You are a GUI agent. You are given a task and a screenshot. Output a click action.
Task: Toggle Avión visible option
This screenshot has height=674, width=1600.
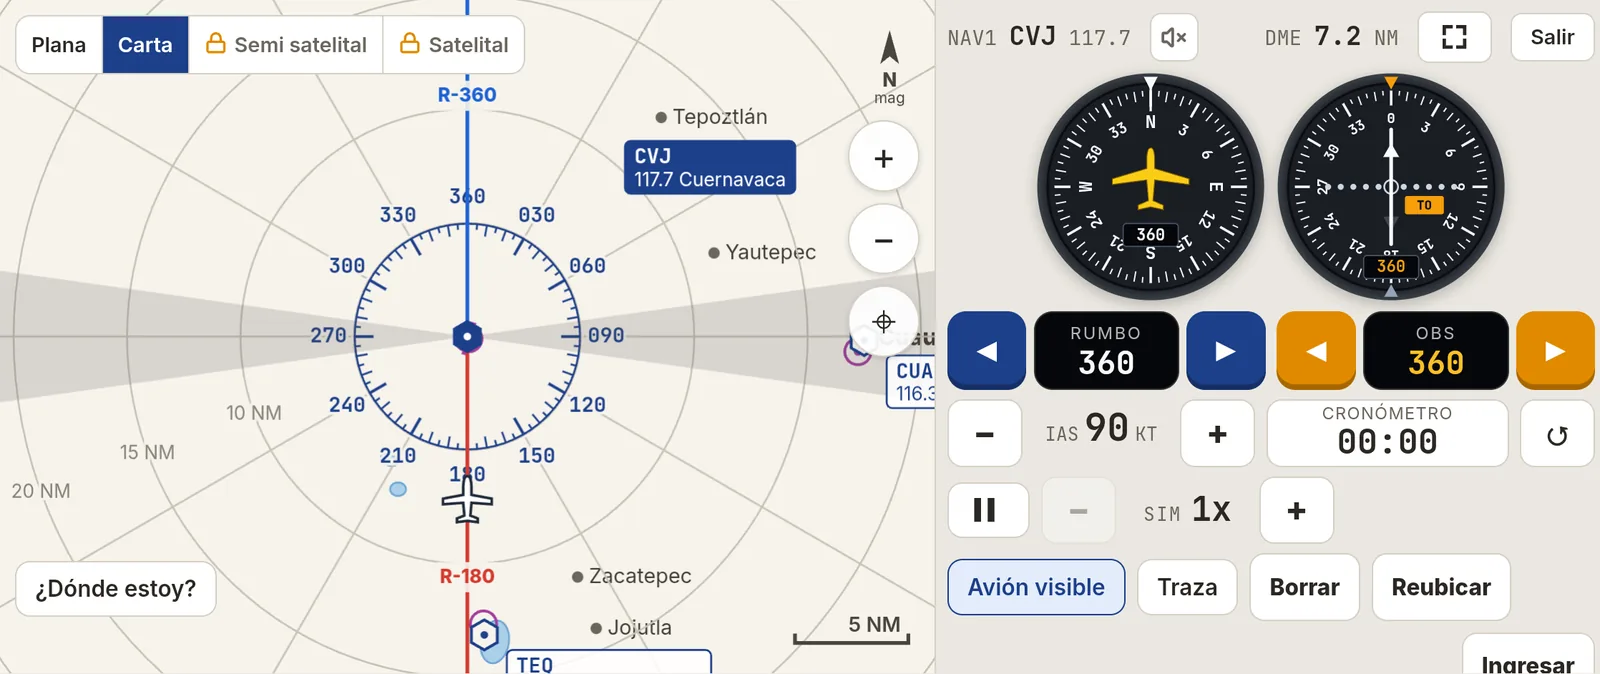click(x=1036, y=587)
